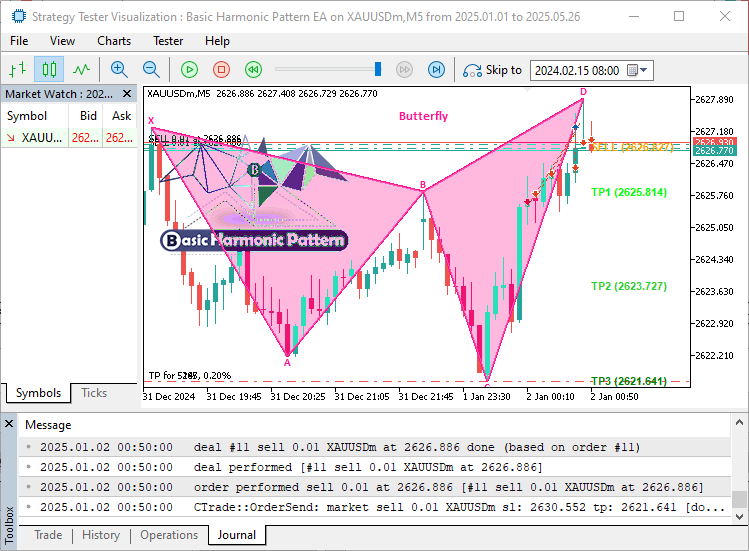Close the Toolbox panel
The height and width of the screenshot is (551, 749).
(x=9, y=425)
